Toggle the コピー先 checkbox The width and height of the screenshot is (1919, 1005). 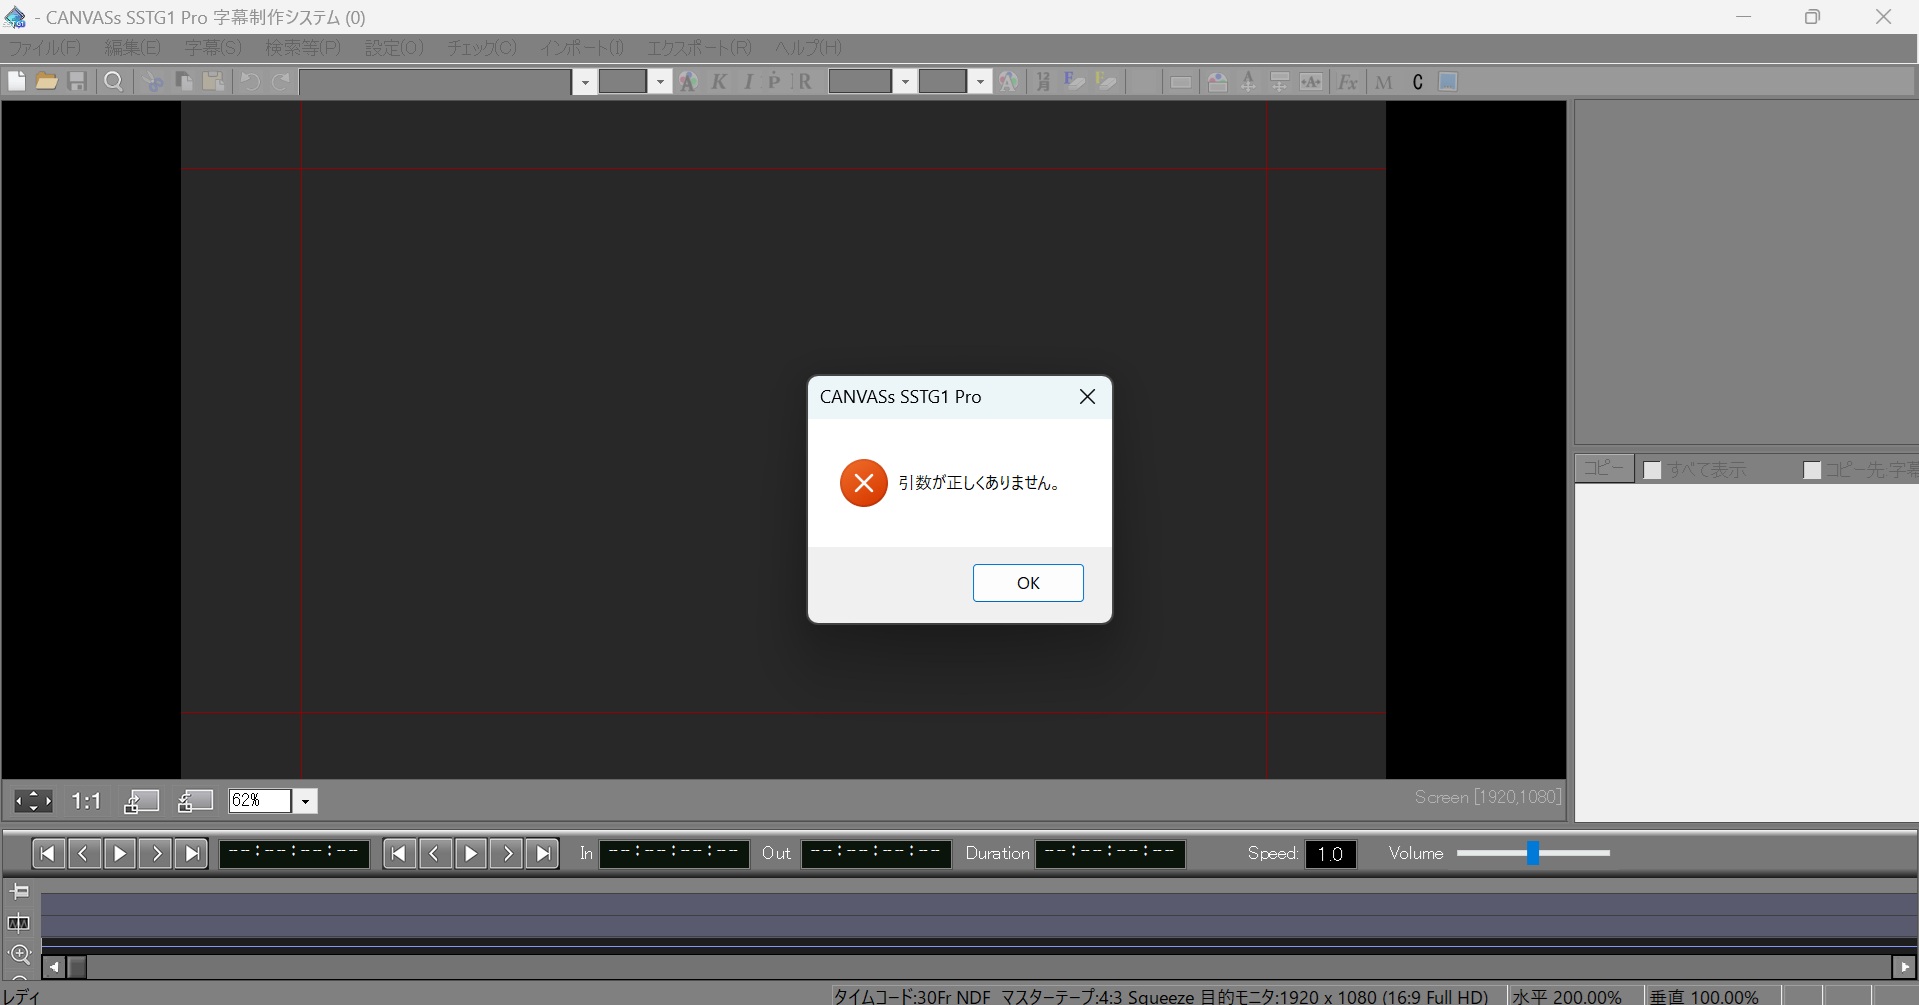coord(1811,470)
